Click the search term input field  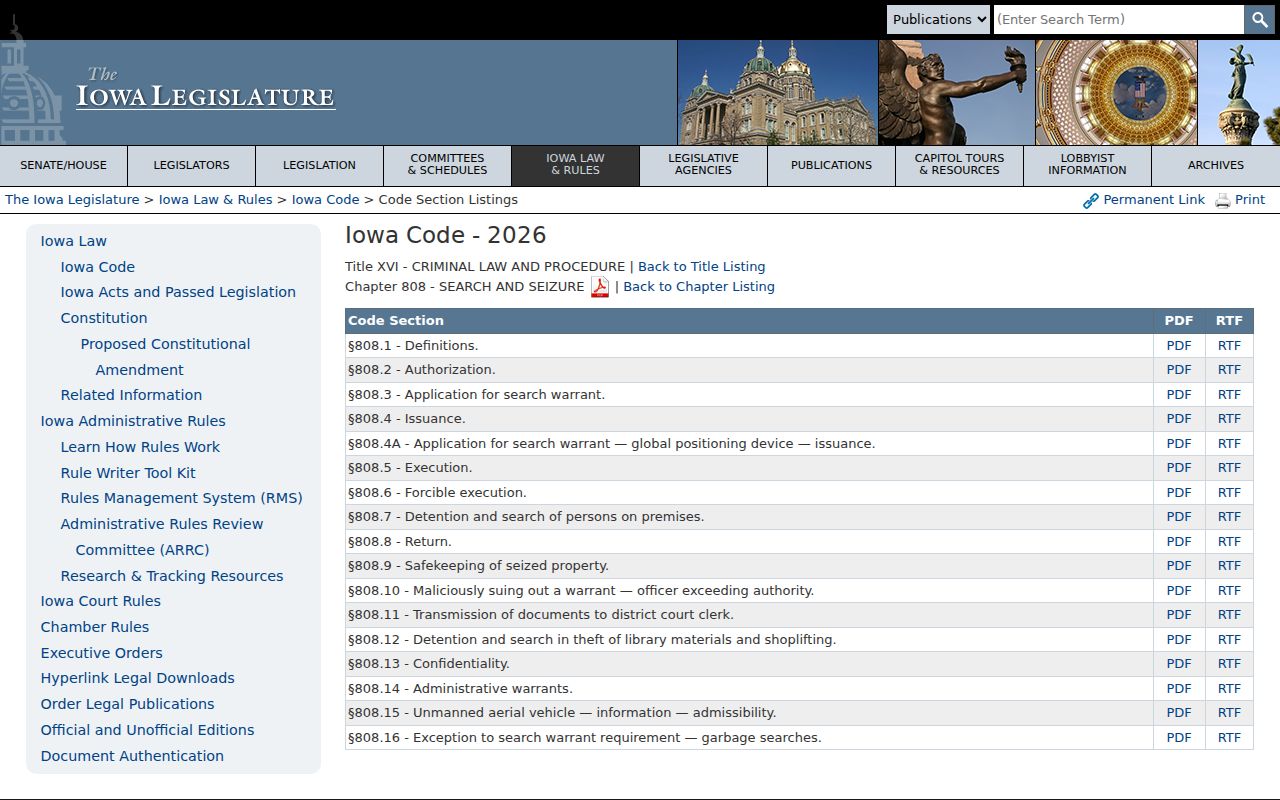(1119, 19)
